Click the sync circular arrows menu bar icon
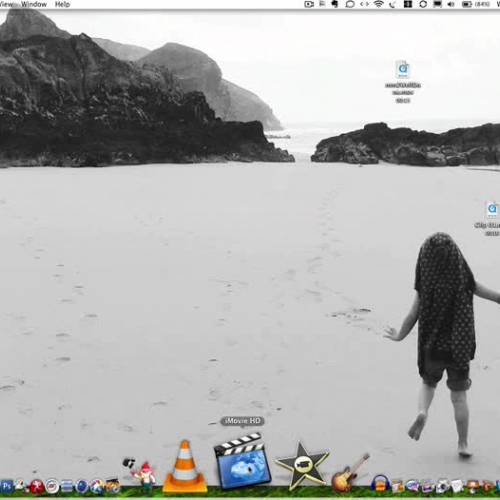The height and width of the screenshot is (500, 500). coord(423,4)
